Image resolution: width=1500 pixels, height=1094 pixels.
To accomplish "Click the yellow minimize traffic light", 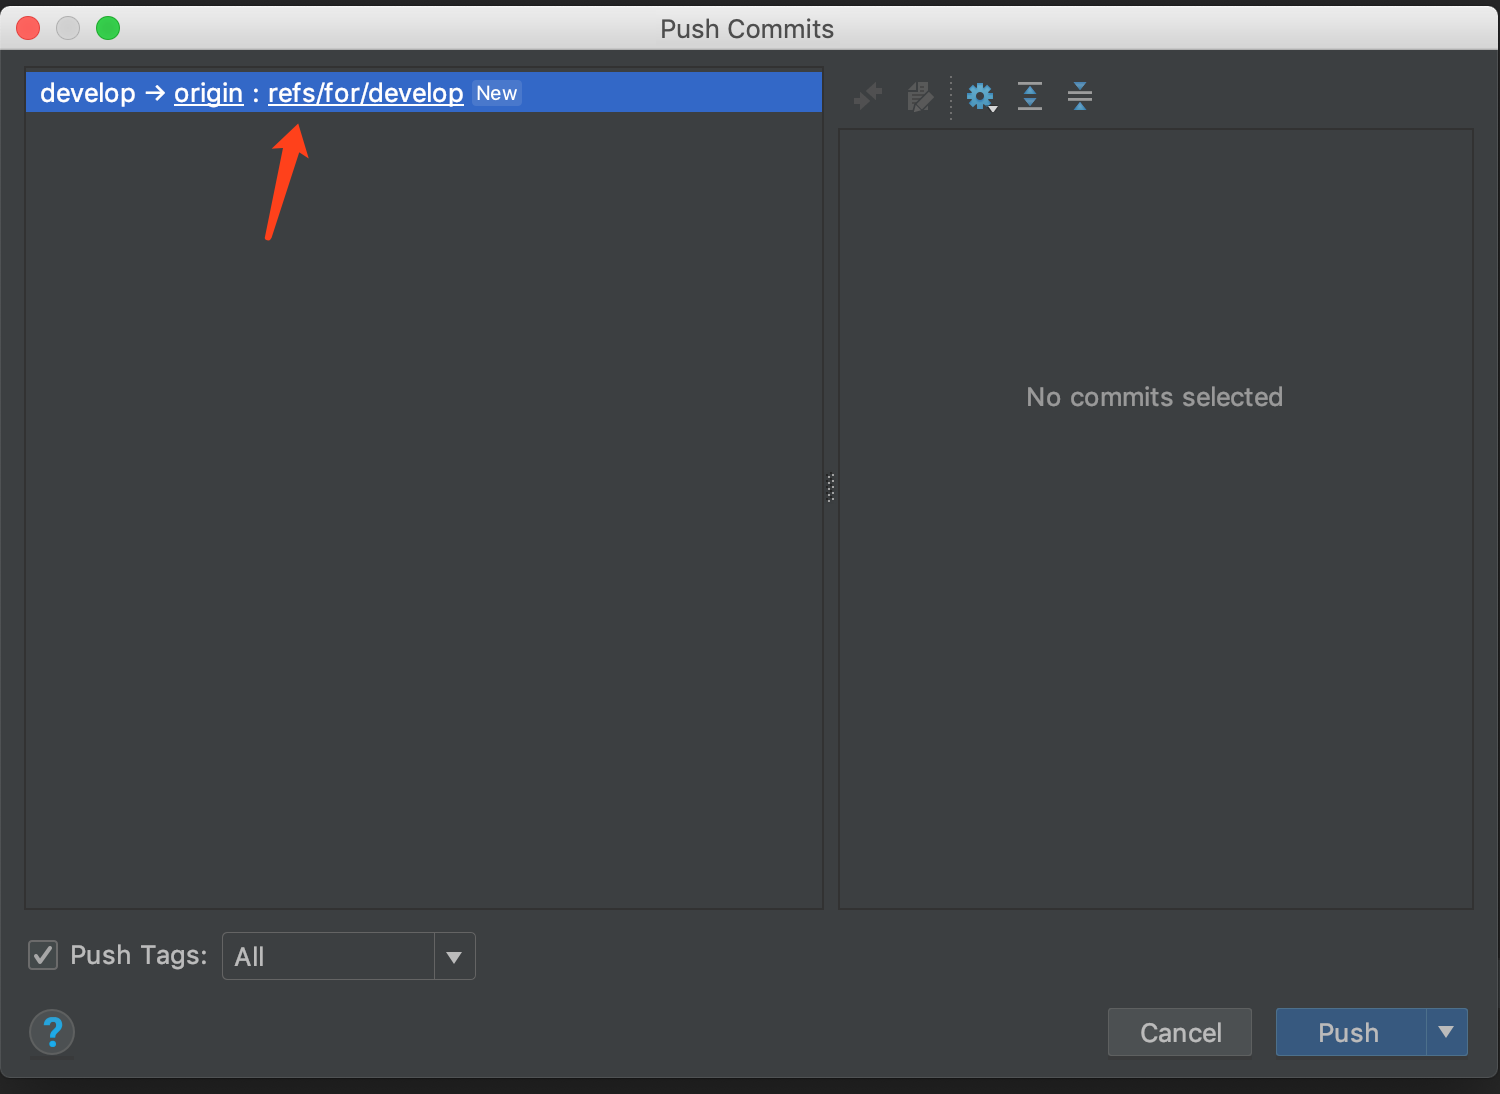I will [x=68, y=28].
